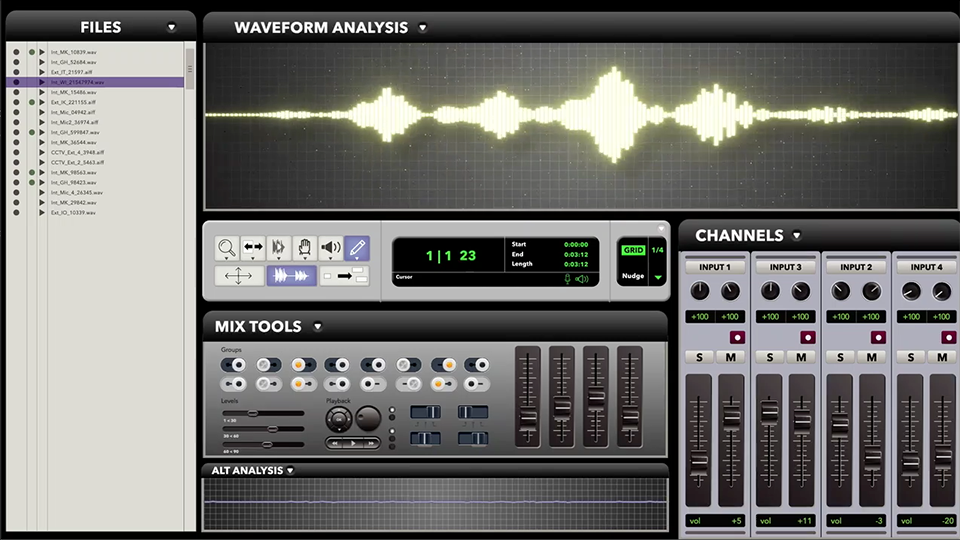
Task: Click the speaker scrub tool
Action: point(330,247)
